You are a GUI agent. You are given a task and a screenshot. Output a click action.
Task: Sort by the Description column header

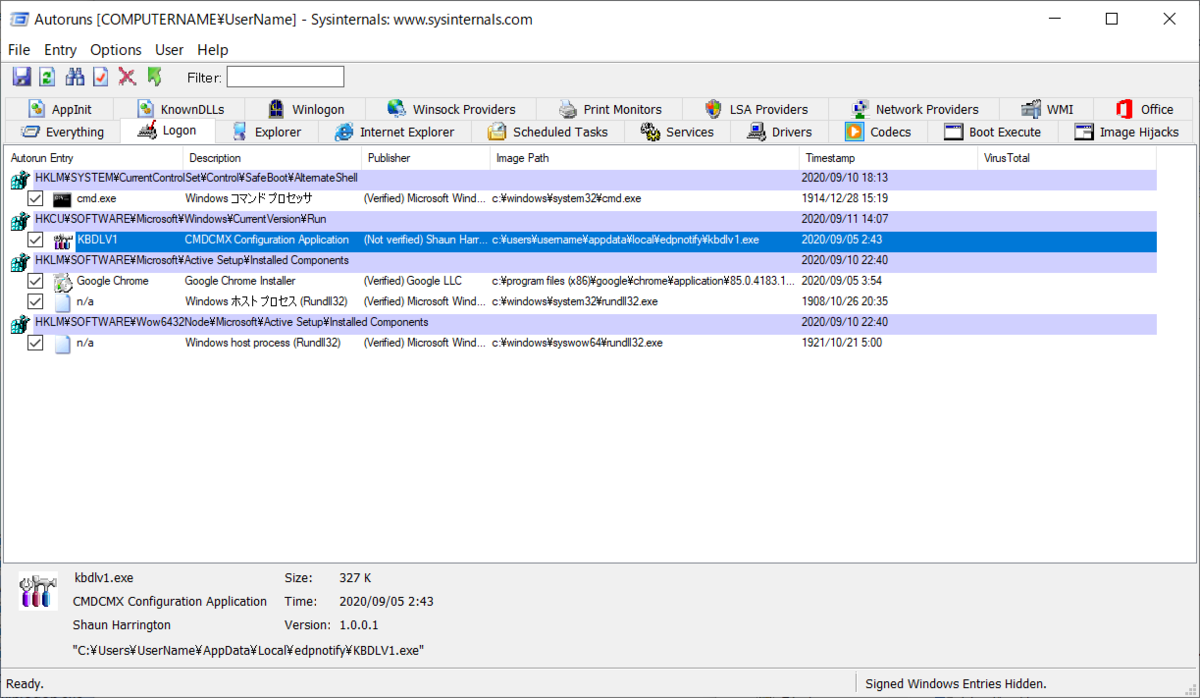[x=272, y=158]
